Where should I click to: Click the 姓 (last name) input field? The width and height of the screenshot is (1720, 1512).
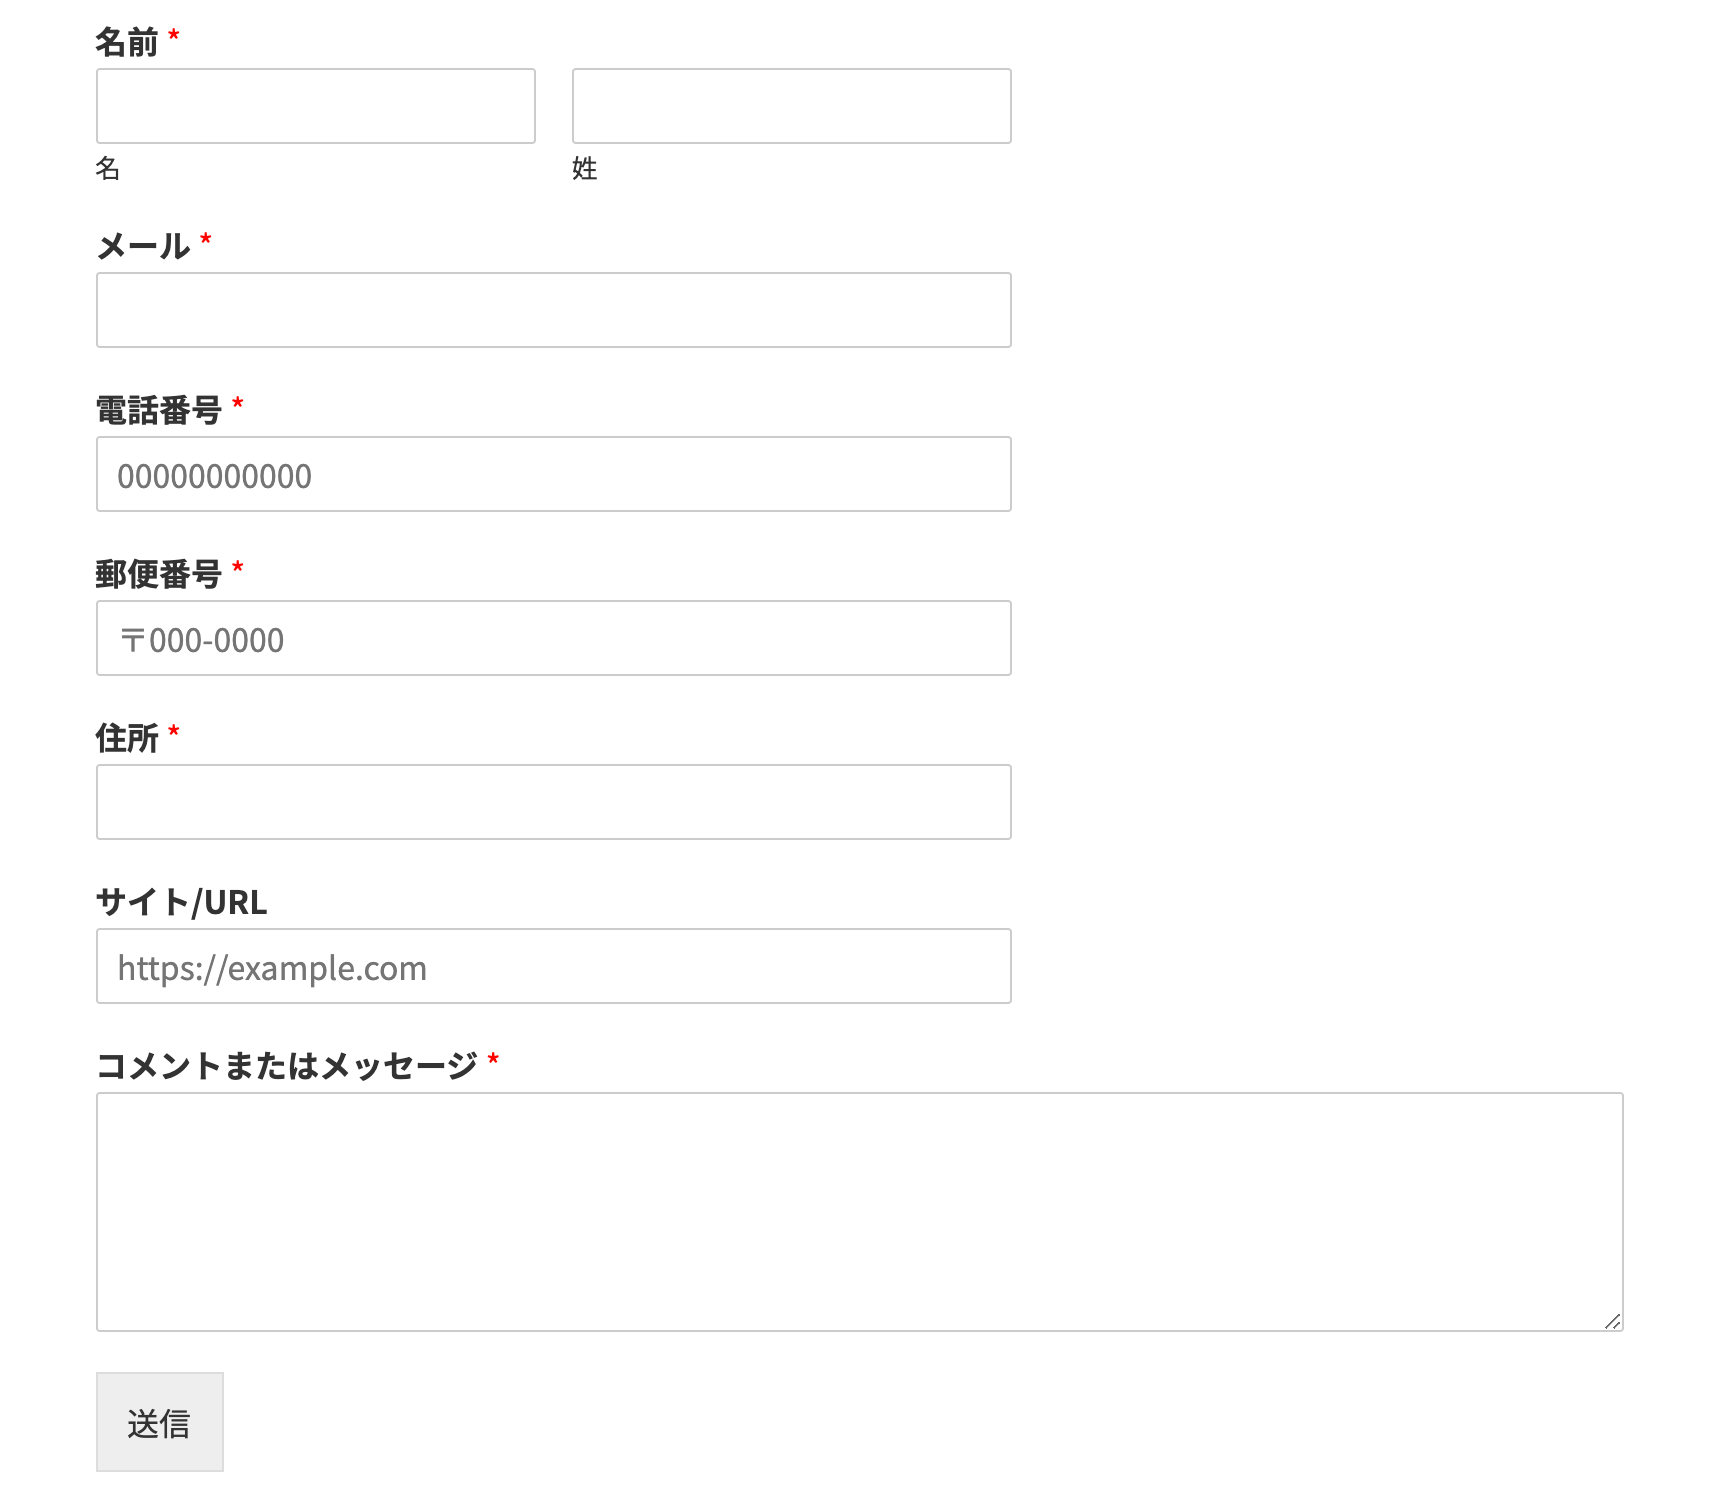point(790,105)
